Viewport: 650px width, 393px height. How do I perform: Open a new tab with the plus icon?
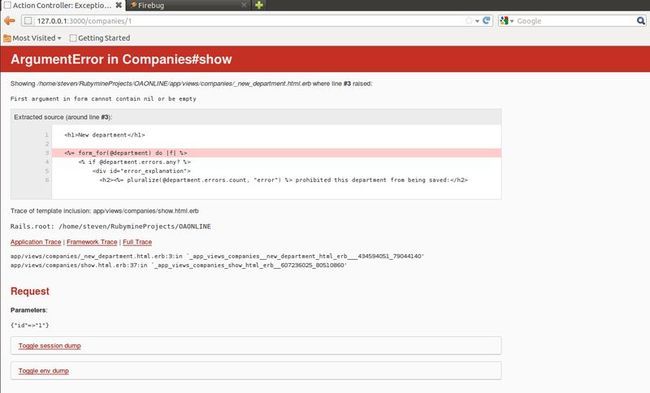click(259, 5)
